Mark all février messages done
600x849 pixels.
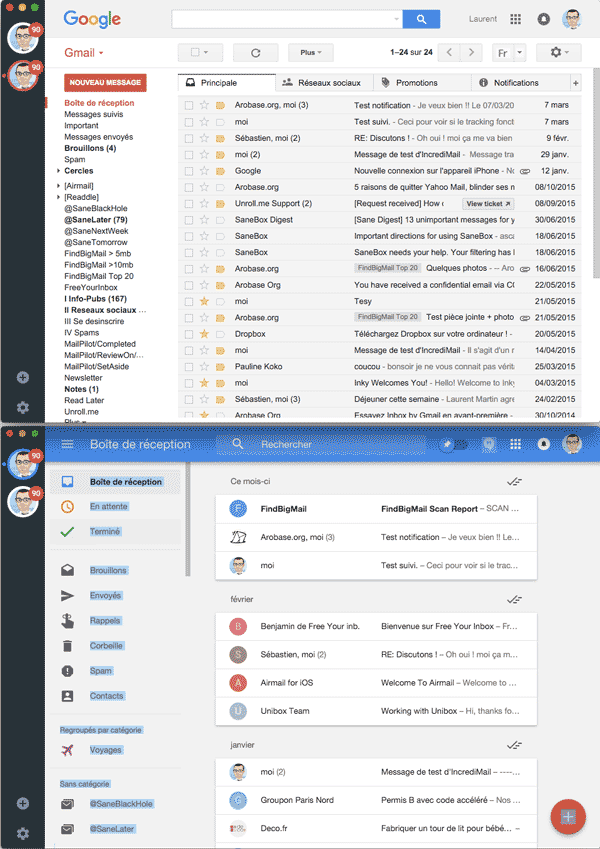514,599
